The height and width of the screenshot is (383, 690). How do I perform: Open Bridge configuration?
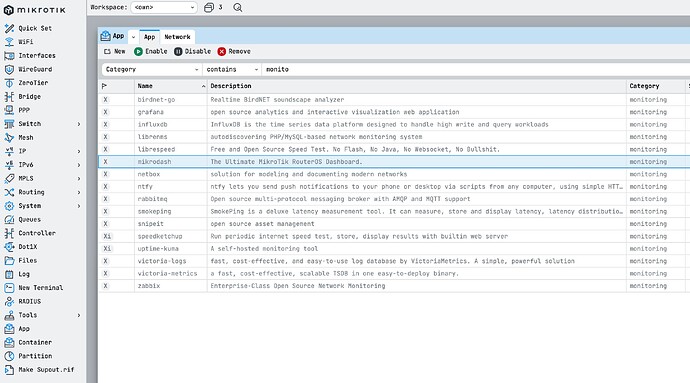[x=29, y=96]
